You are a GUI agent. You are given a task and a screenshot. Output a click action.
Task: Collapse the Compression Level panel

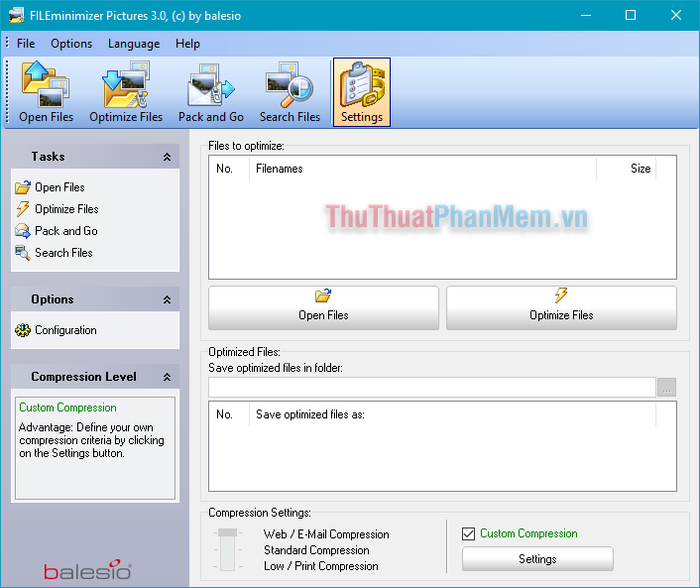167,377
